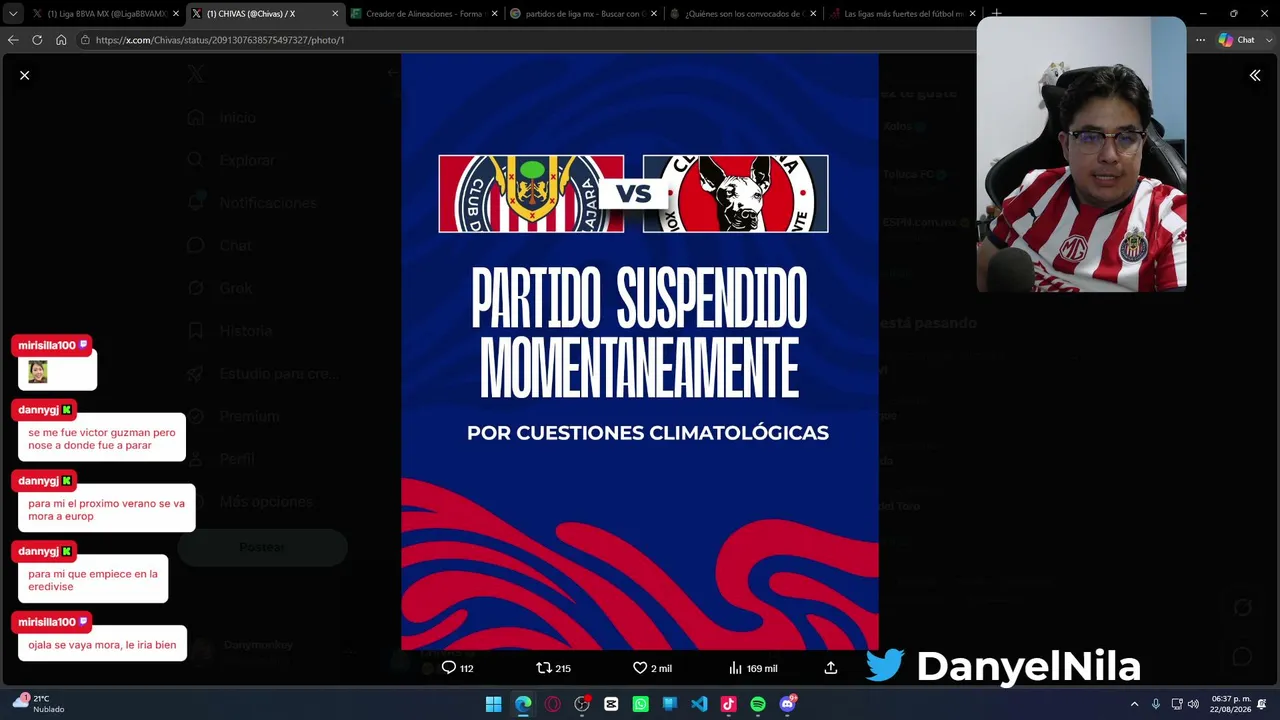
Task: Open Explorar in the dimmed sidebar
Action: [x=232, y=160]
